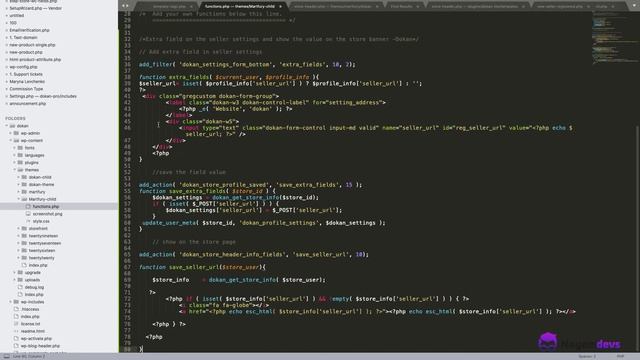The height and width of the screenshot is (360, 640).
Task: Expand the fonts folder
Action: point(15,148)
